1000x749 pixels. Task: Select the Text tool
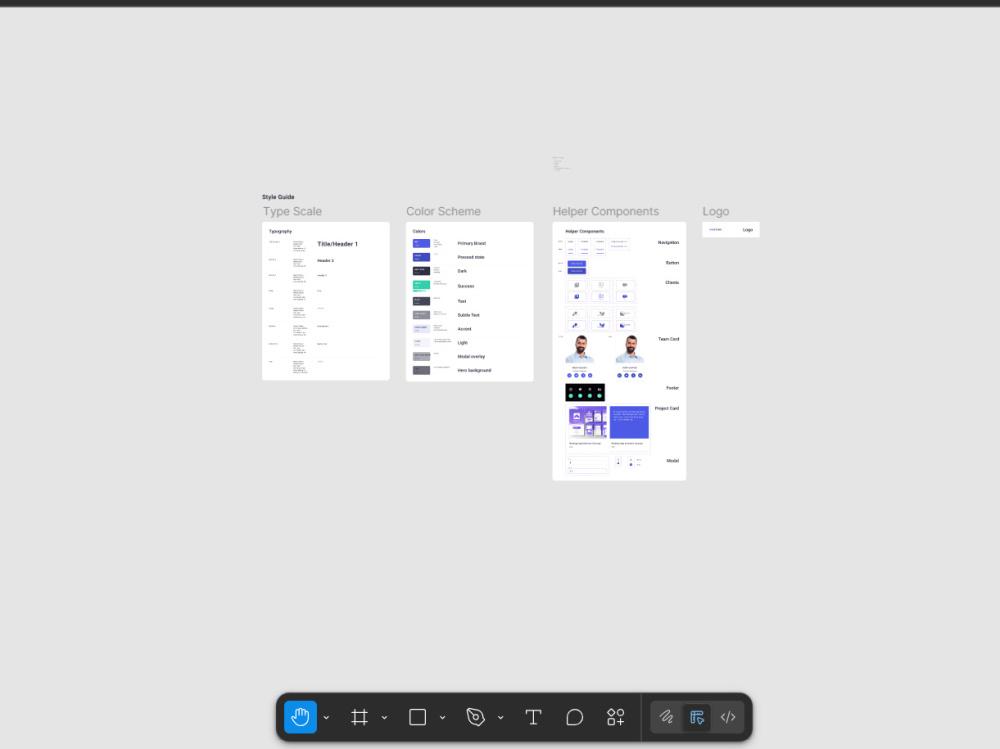click(x=533, y=717)
